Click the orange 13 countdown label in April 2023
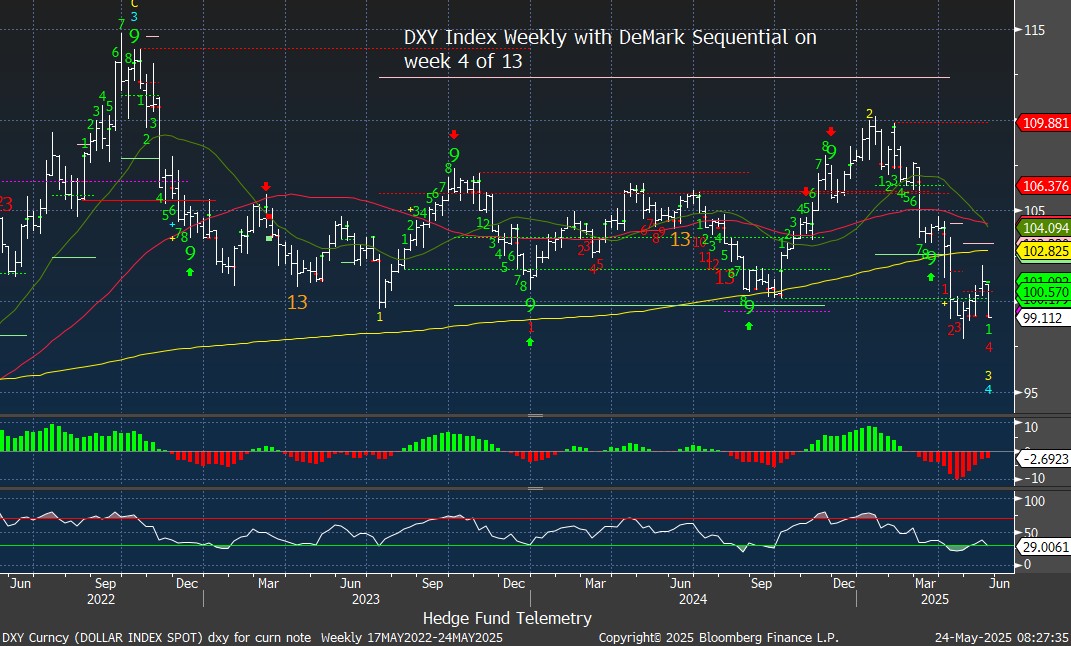1071x646 pixels. [x=297, y=302]
